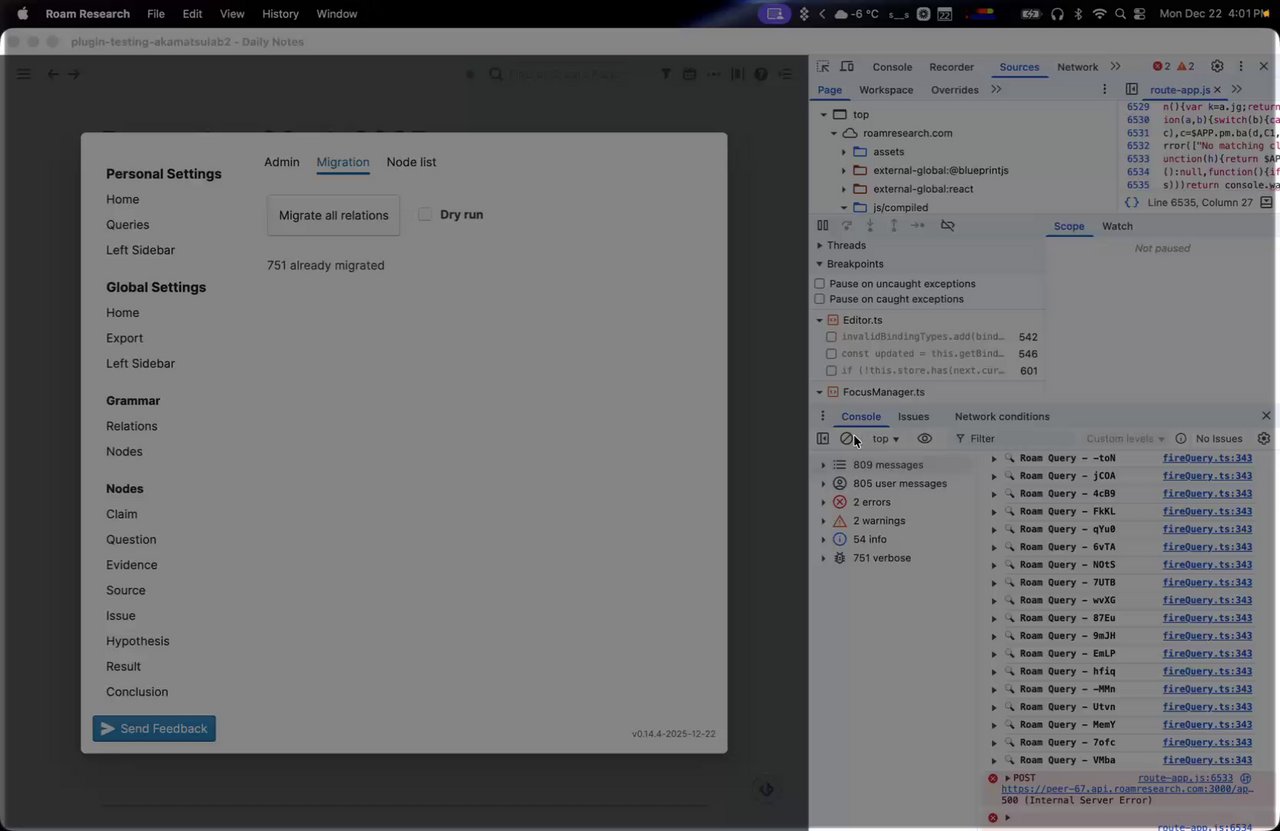Open the DevTools three-dot customize menu
Viewport: 1280px width, 831px height.
pos(1241,67)
